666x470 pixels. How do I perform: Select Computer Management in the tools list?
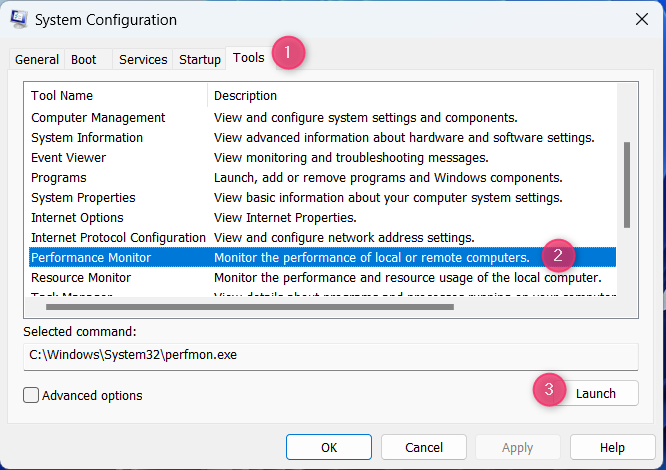98,117
